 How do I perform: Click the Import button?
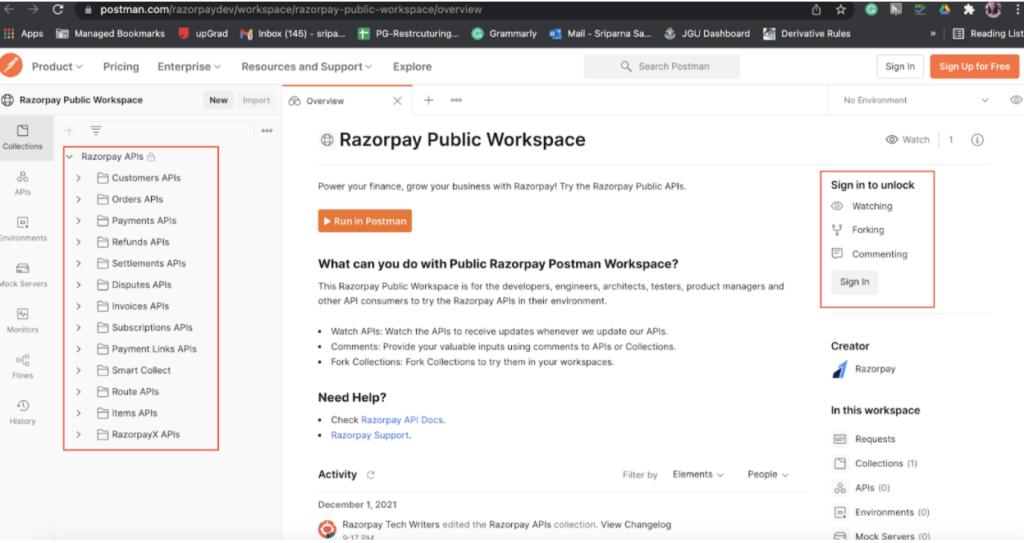coord(256,100)
